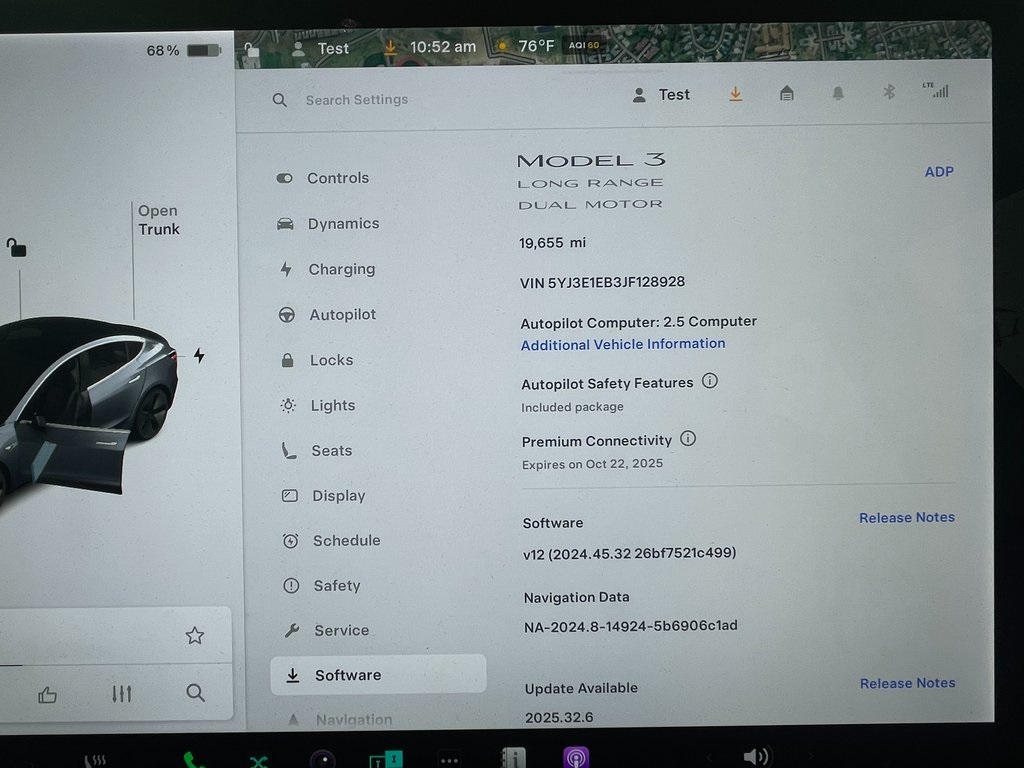Open the garage HomeLink icon

(787, 93)
